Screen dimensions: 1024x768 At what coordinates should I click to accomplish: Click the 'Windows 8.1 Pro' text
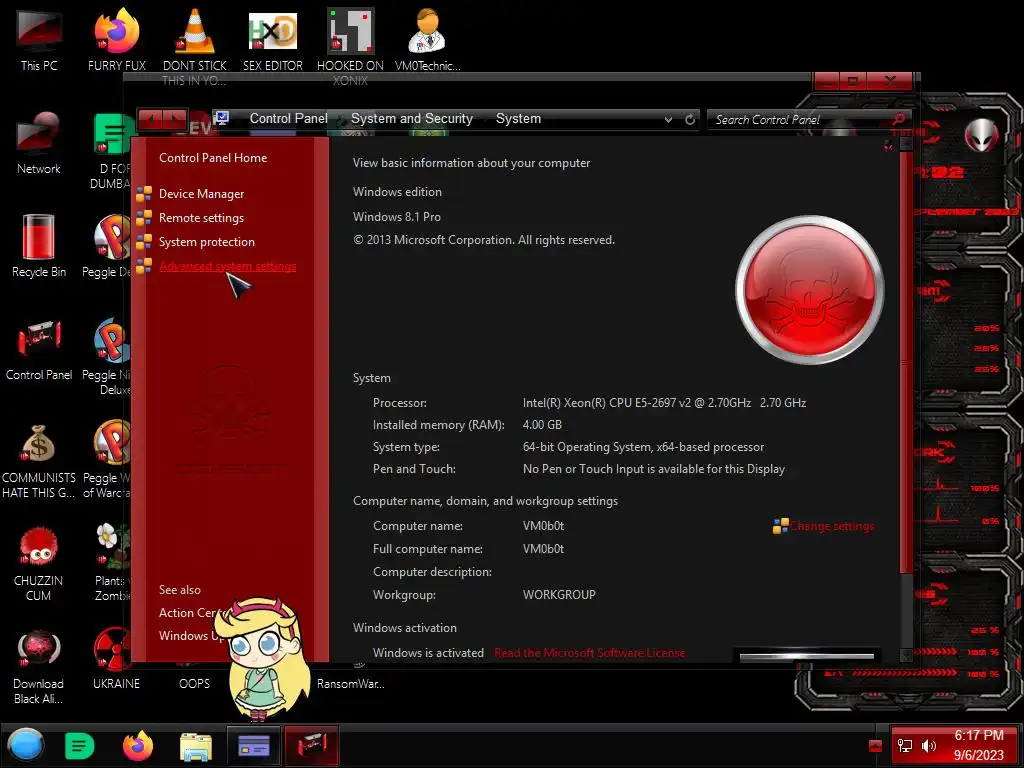click(396, 217)
